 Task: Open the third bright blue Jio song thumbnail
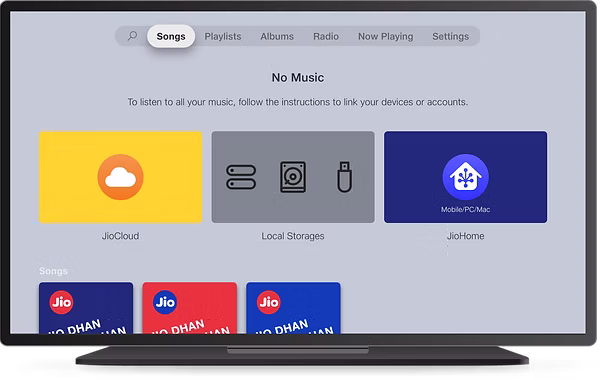pos(293,308)
